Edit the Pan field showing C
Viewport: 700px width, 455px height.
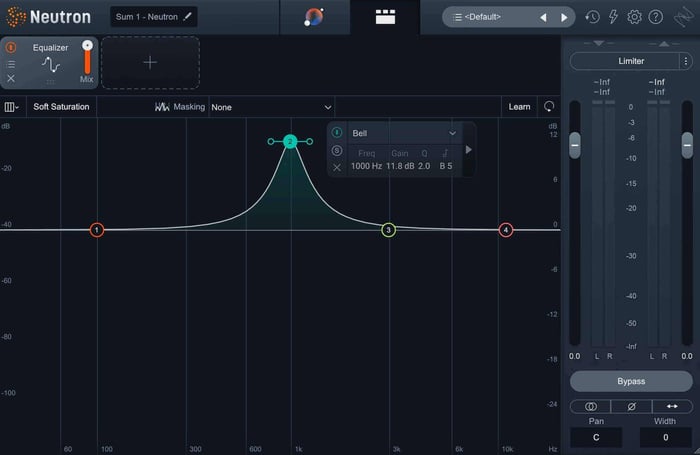596,437
